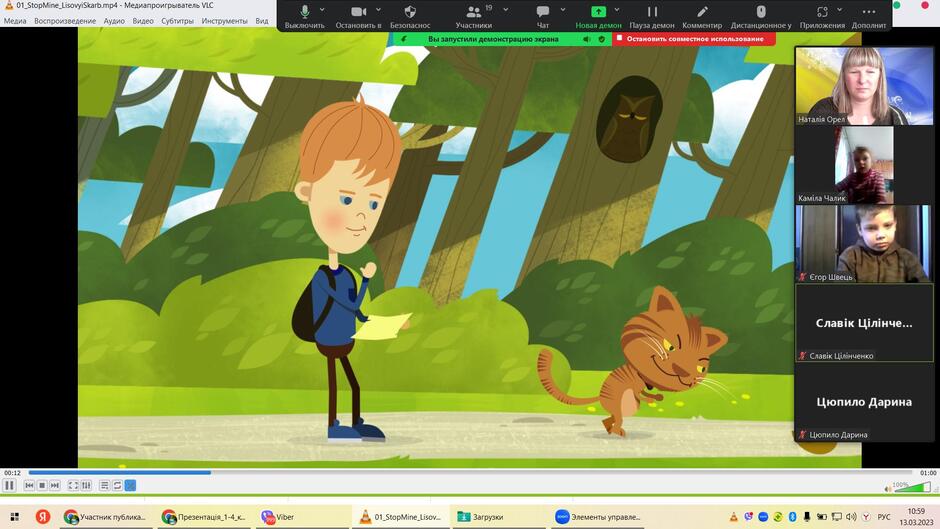940x529 pixels.
Task: Click green shield icon in sharing bar
Action: click(x=601, y=39)
